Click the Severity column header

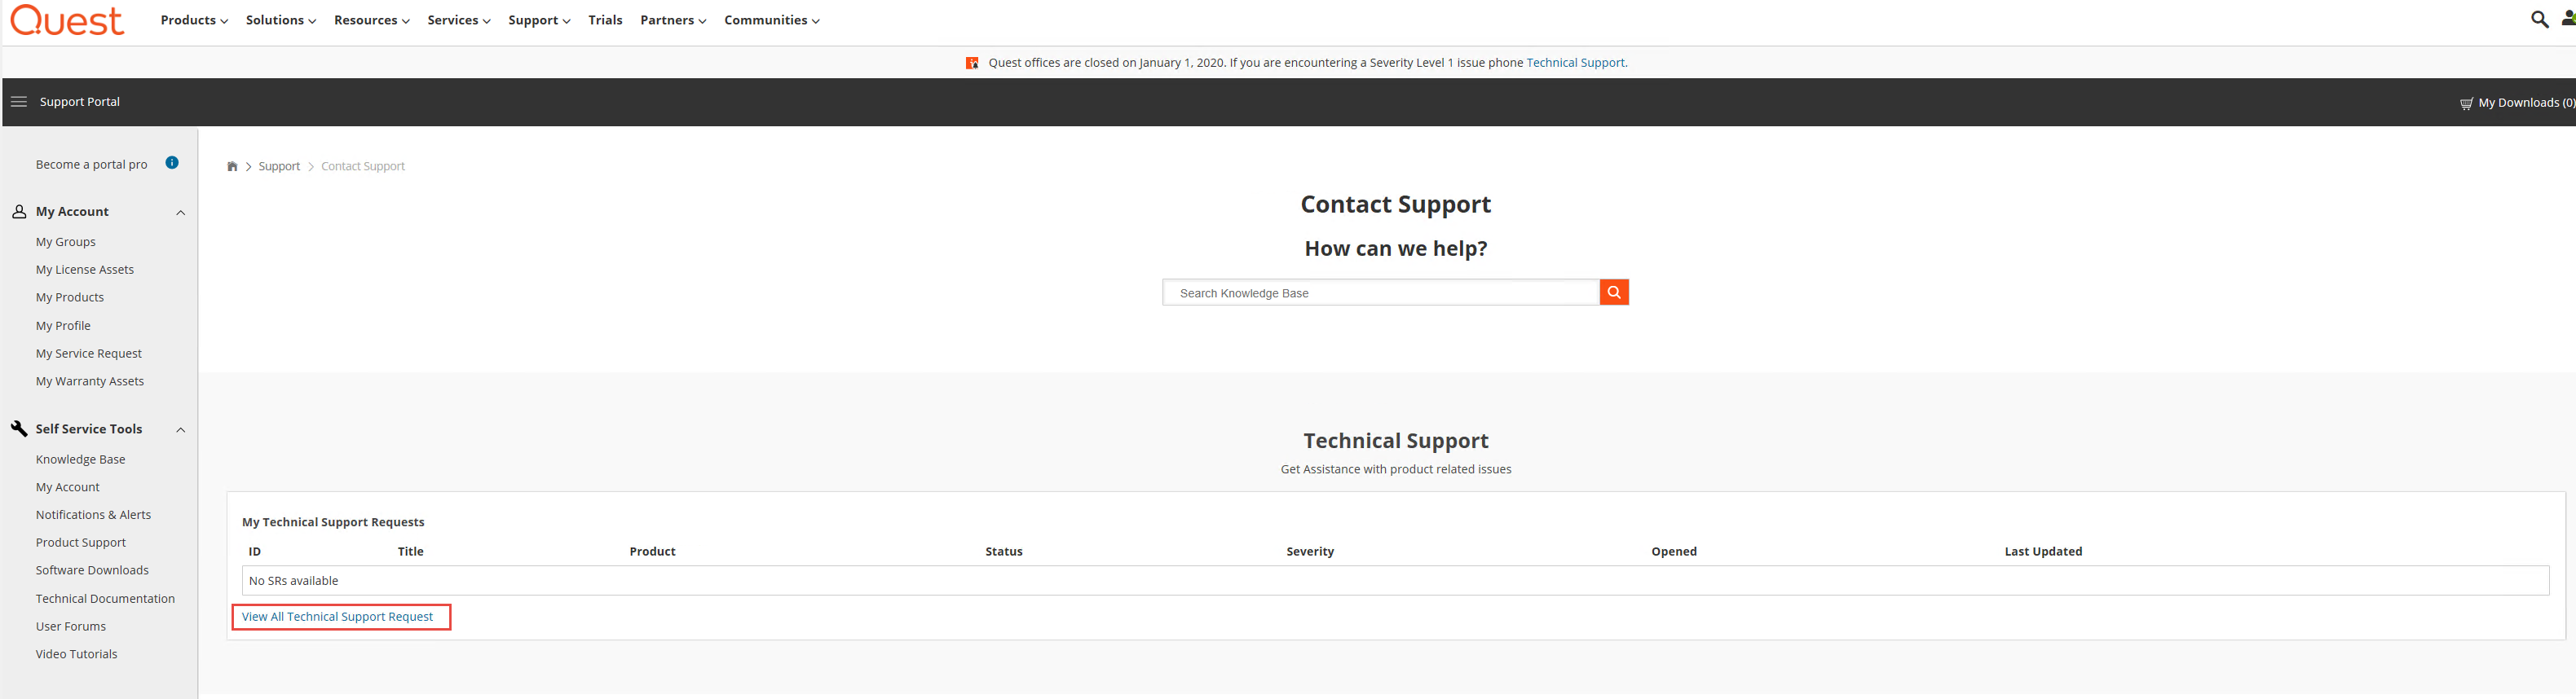tap(1310, 552)
